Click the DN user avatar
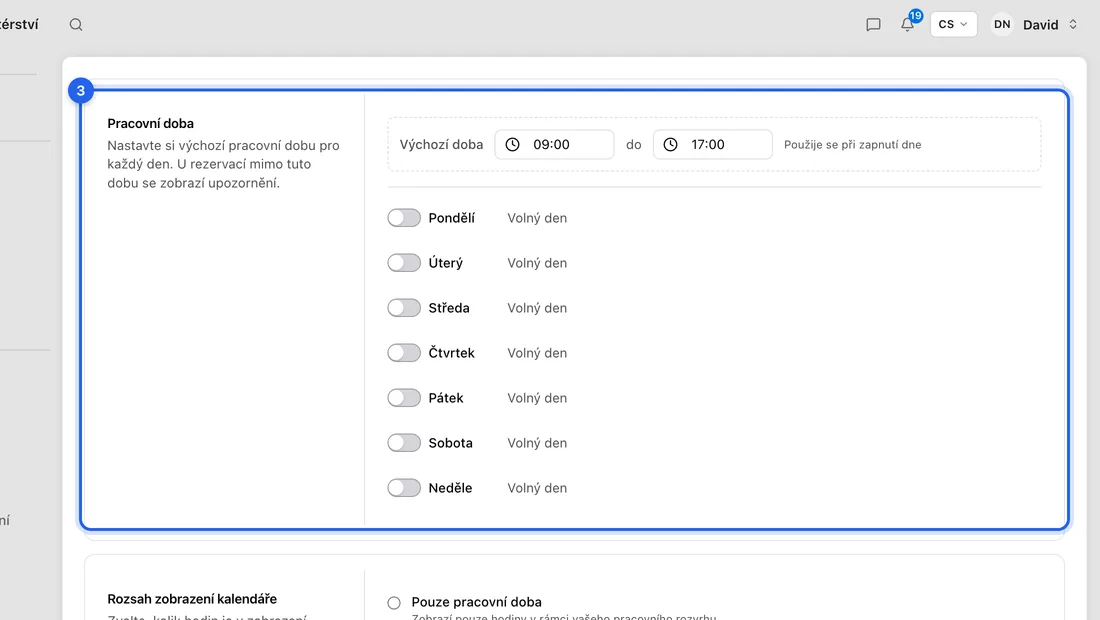 (x=1002, y=25)
